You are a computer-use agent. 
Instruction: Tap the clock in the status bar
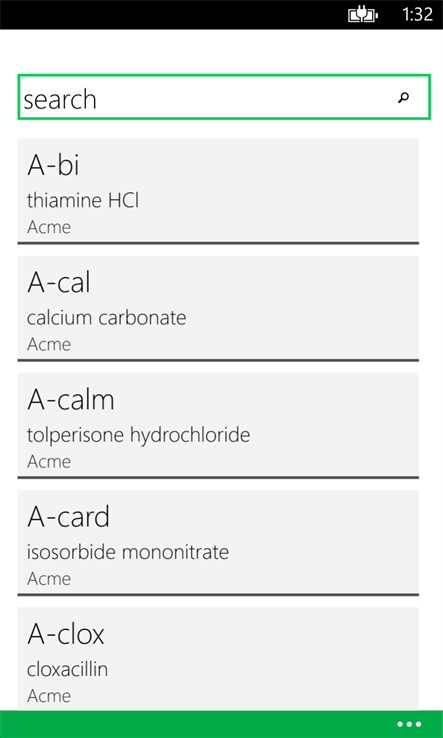417,15
